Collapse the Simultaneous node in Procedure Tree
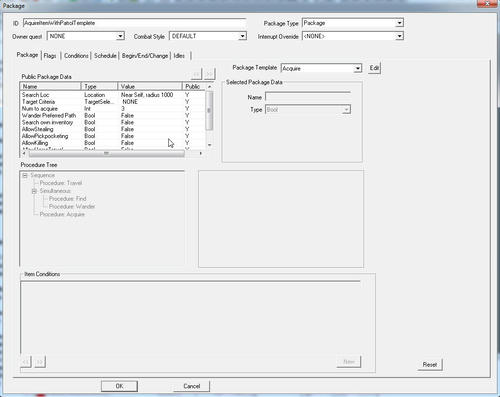Image resolution: width=500 pixels, height=397 pixels. click(x=34, y=191)
